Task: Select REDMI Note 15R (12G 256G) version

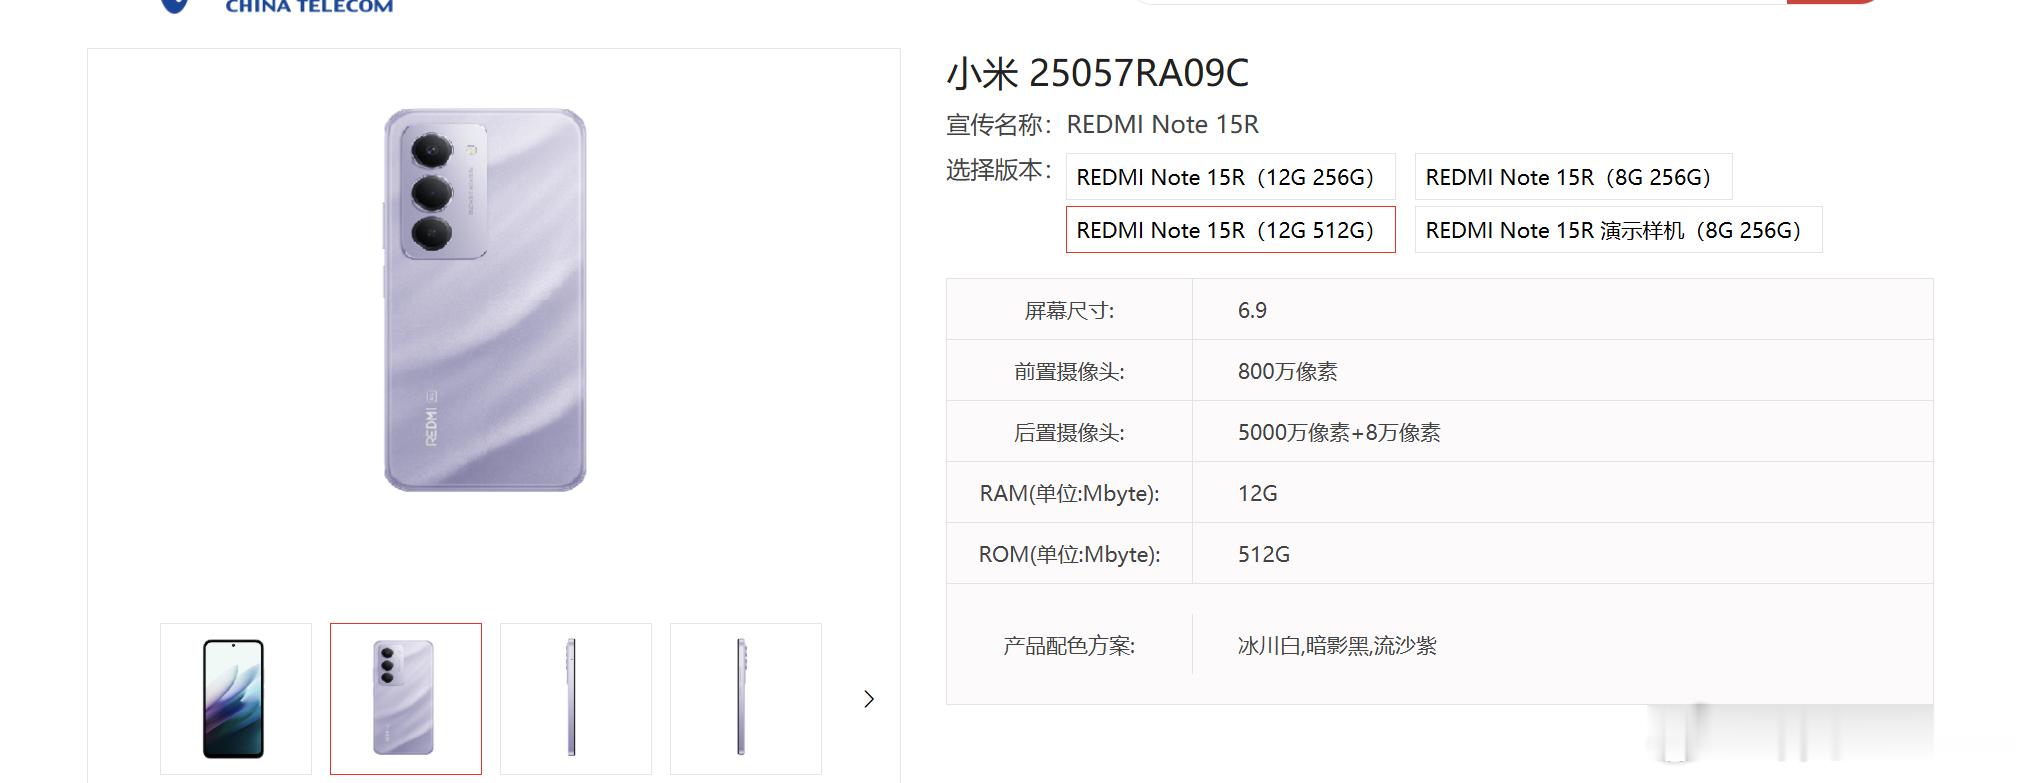Action: pyautogui.click(x=1230, y=177)
